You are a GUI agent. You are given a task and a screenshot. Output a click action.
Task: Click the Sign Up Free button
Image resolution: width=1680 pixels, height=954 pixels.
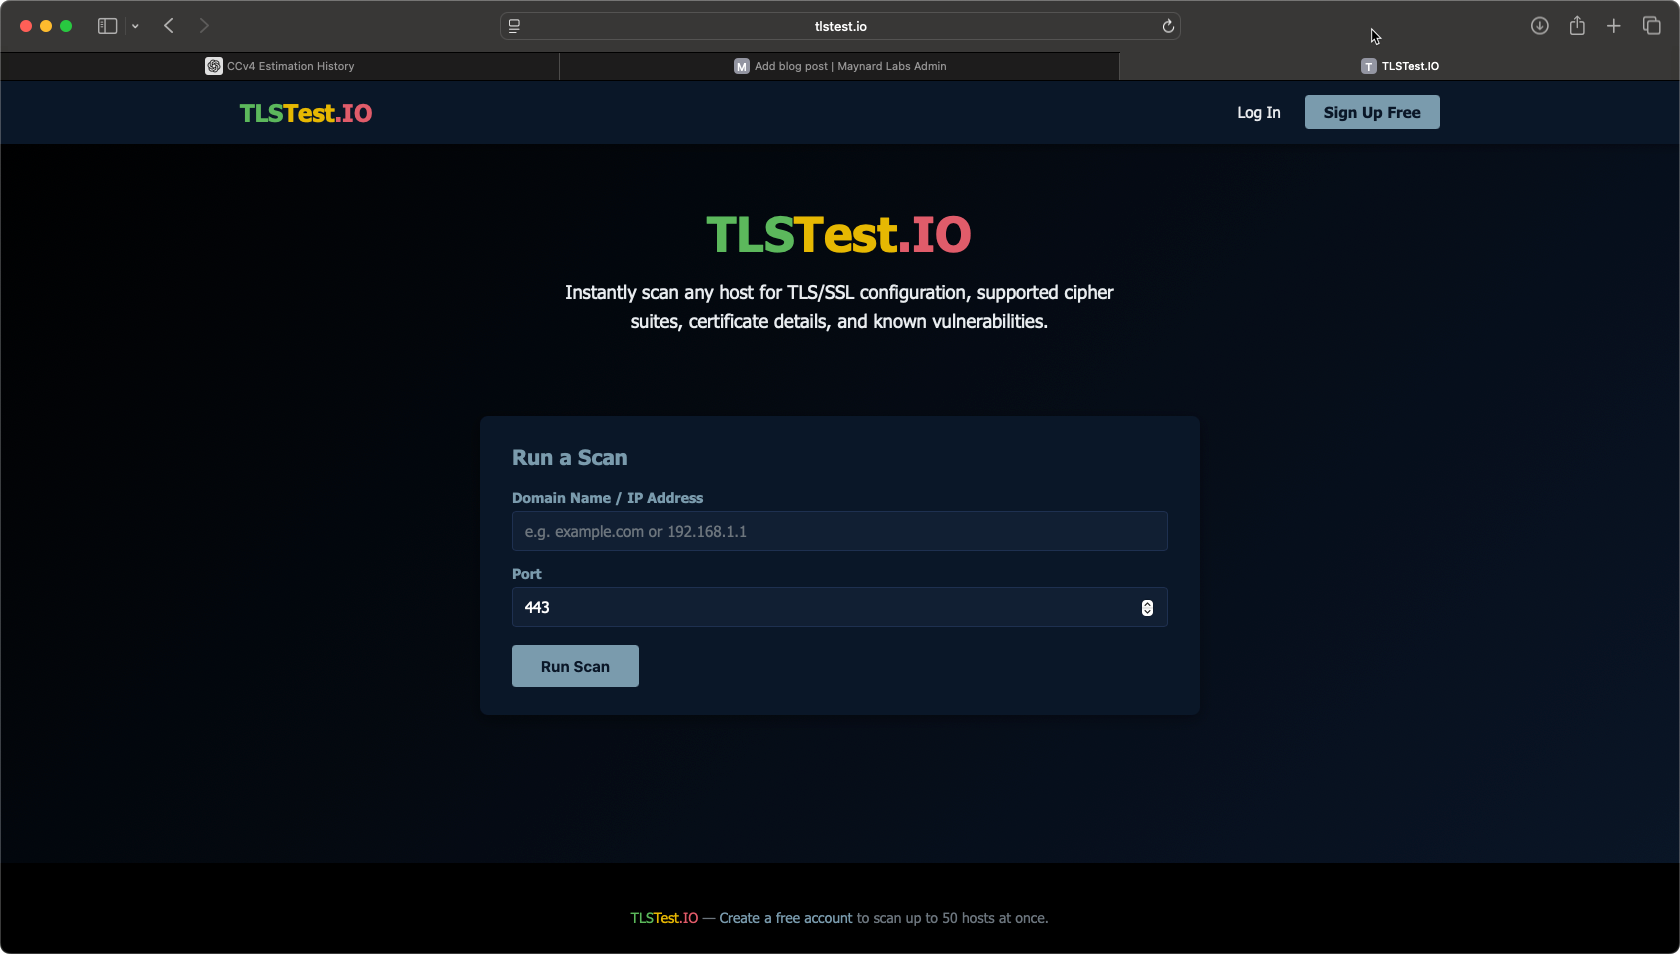pos(1372,112)
